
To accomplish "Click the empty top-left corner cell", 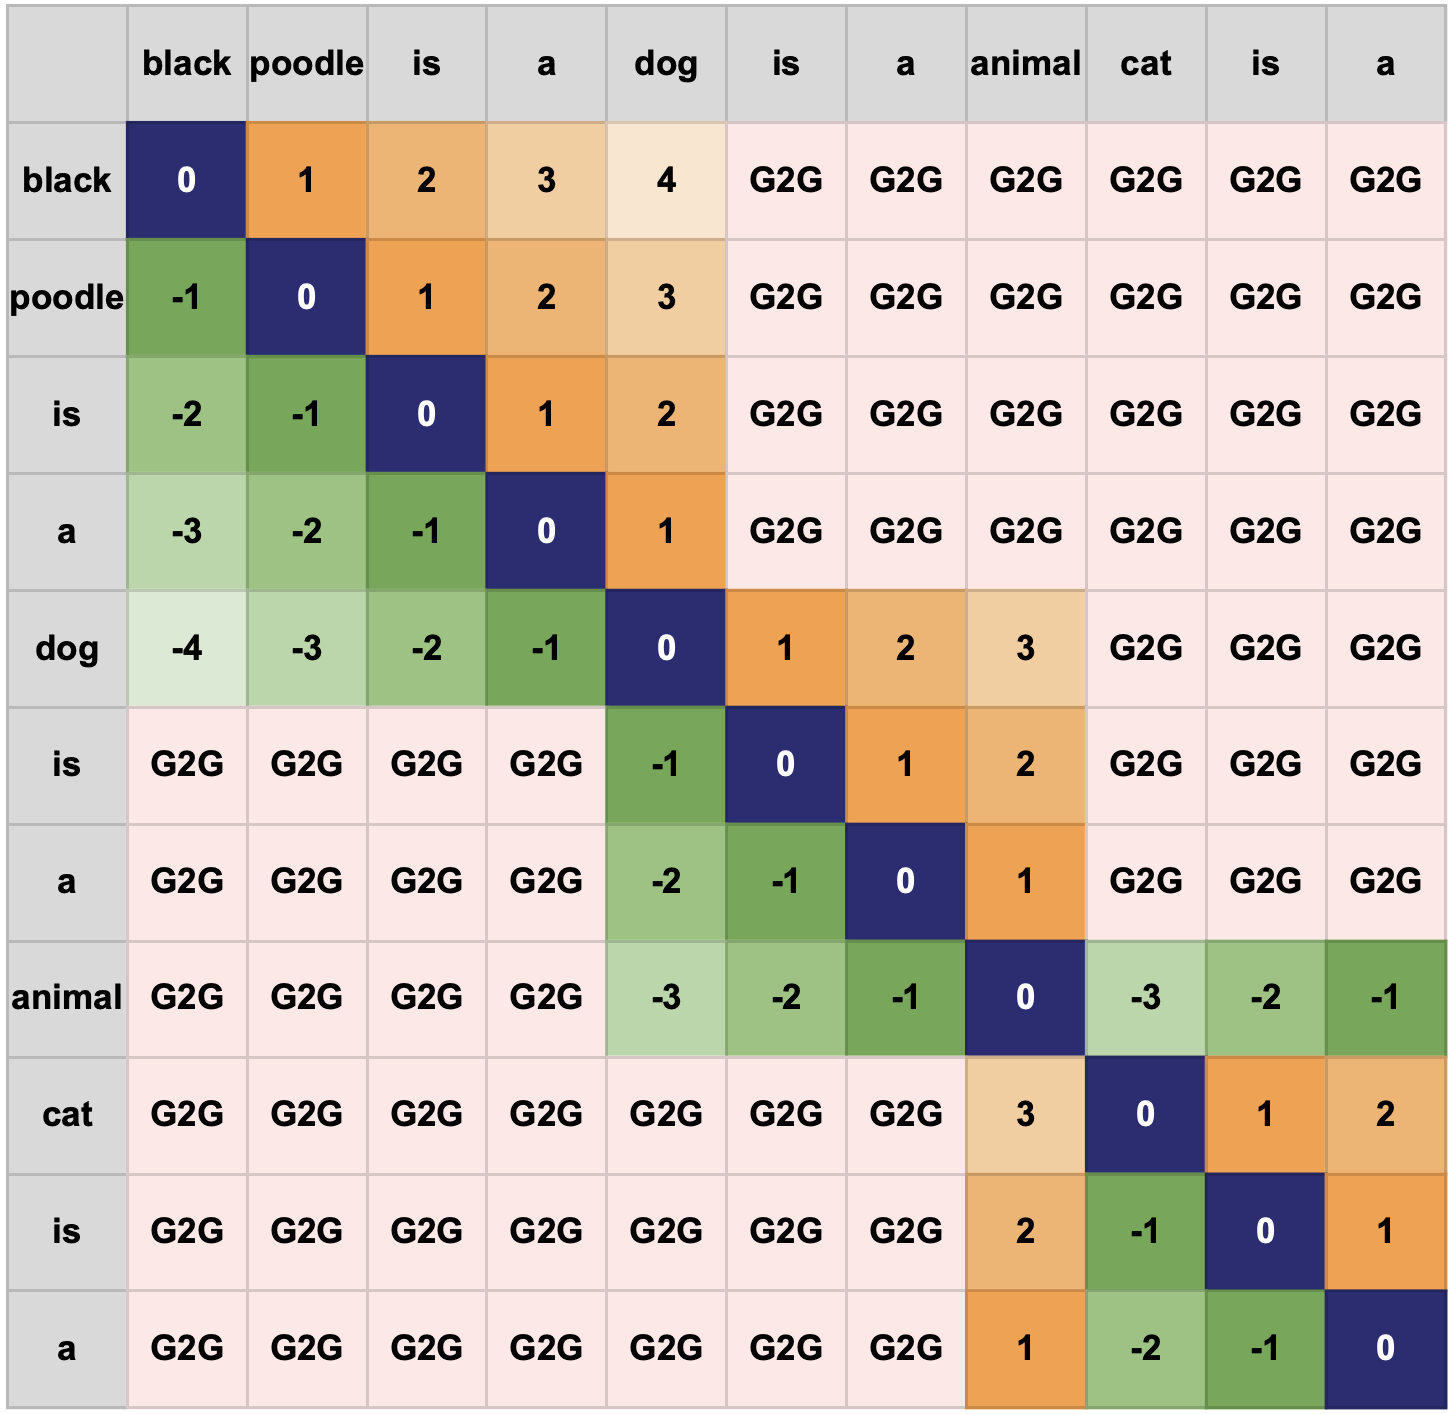I will (x=67, y=64).
